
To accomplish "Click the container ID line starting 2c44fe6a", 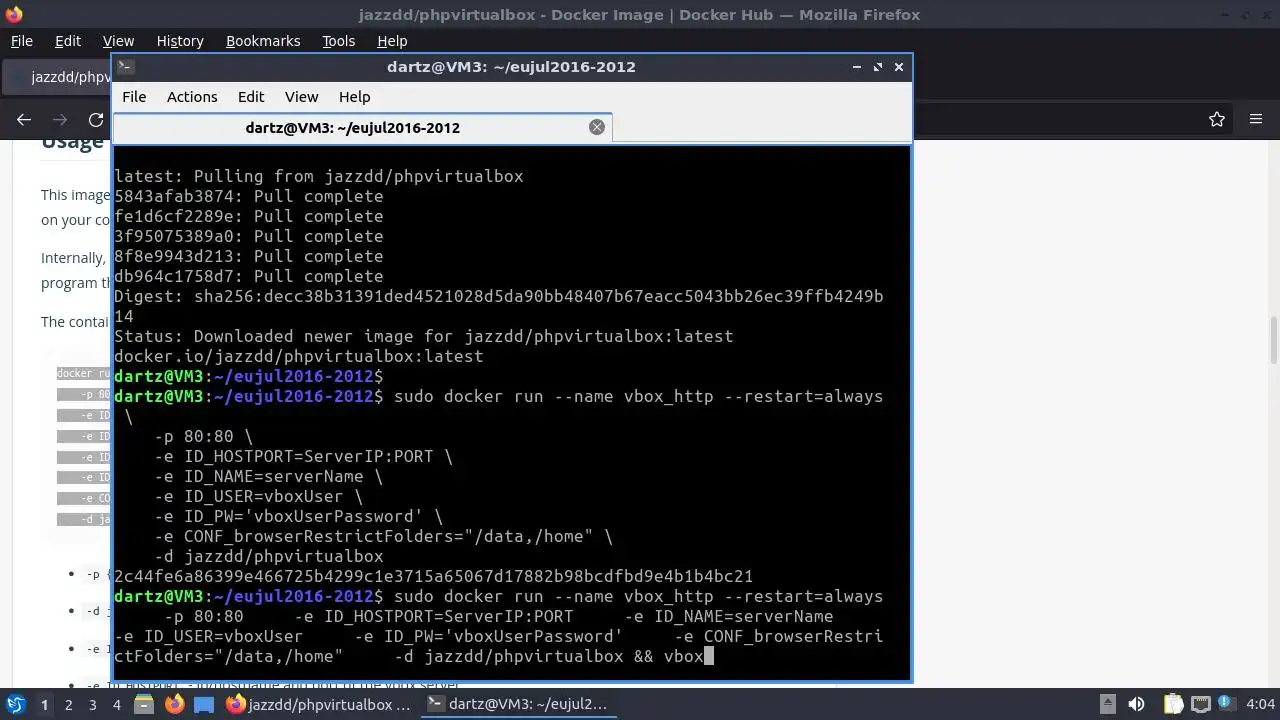I will coord(433,576).
